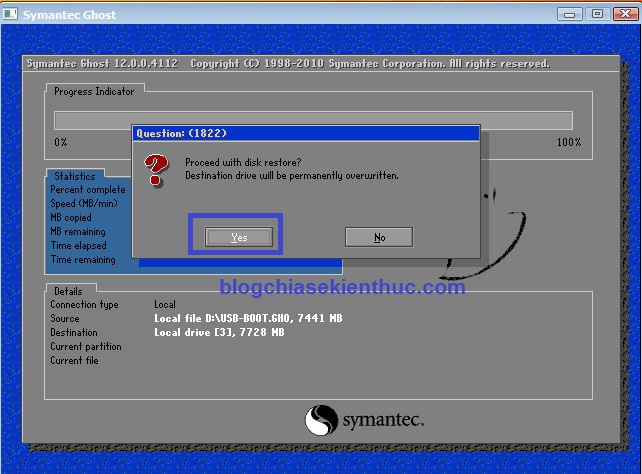Click the "100%" progress label
642x474 pixels.
coord(569,142)
